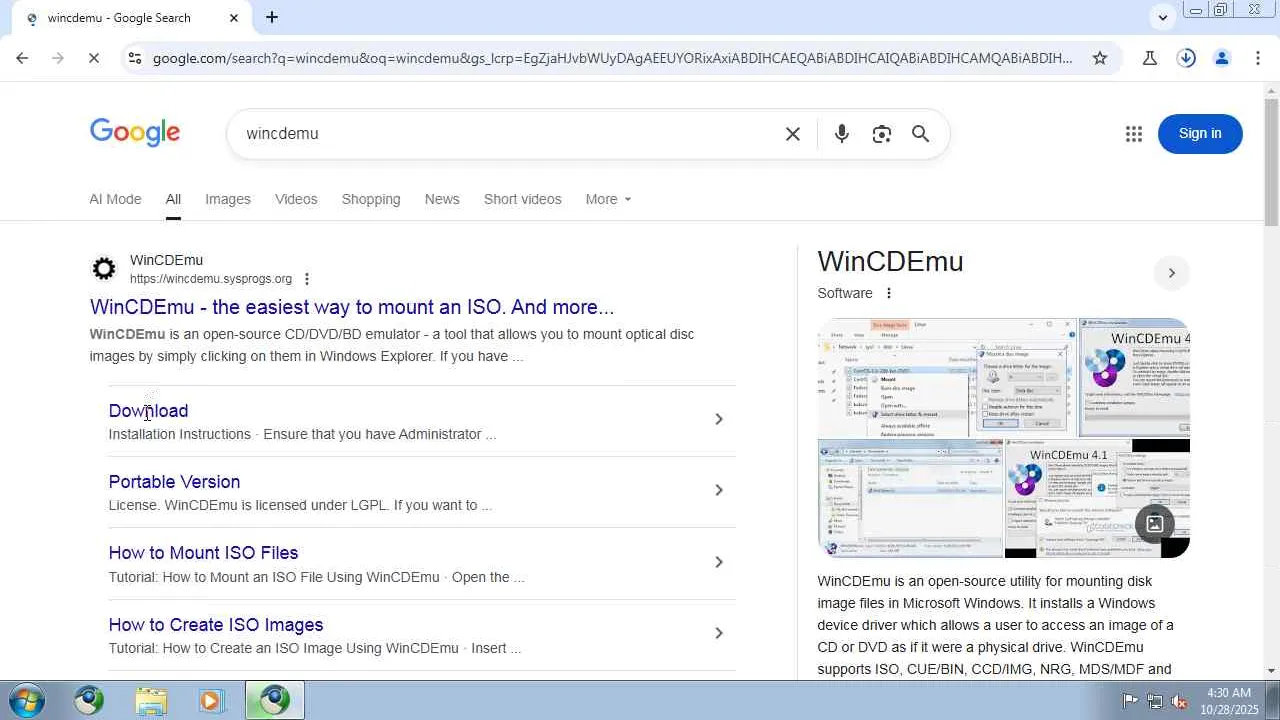Switch to News results tab
1280x720 pixels.
tap(442, 199)
